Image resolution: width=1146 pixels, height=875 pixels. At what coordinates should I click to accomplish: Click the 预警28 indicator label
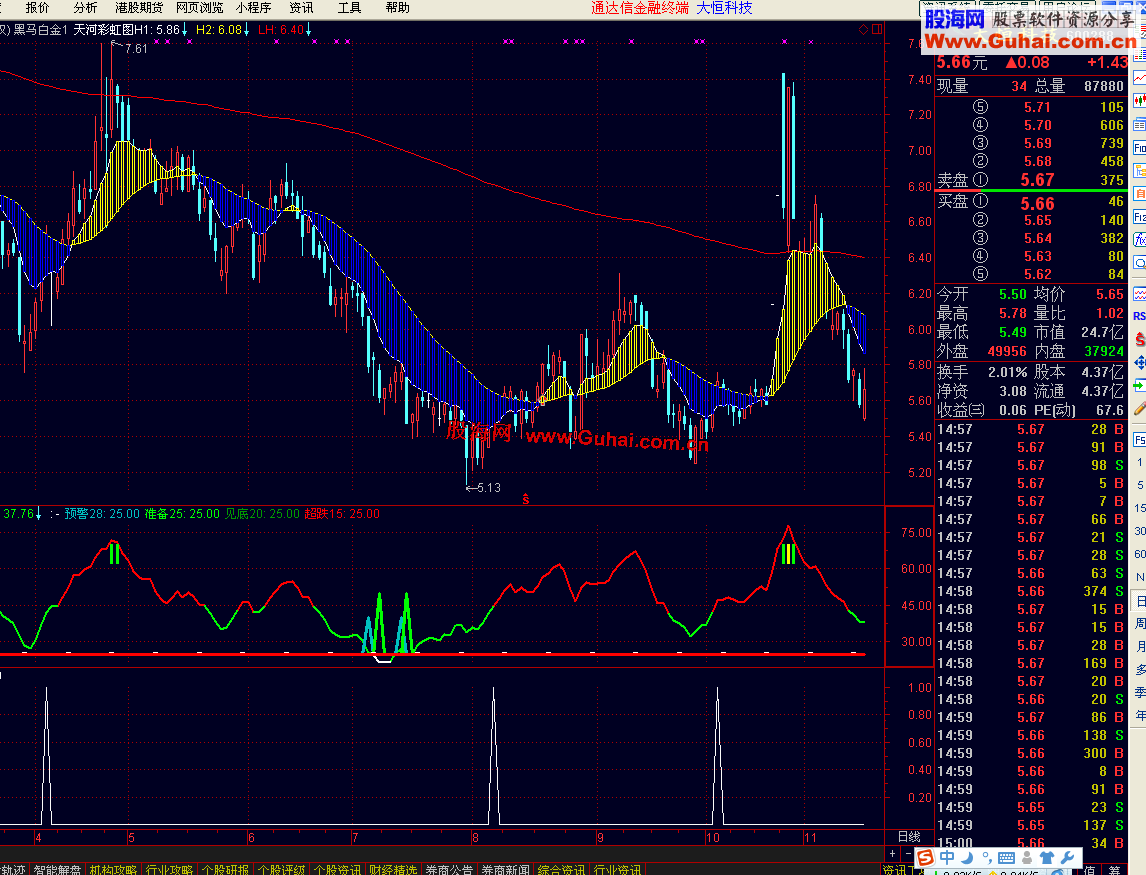point(102,514)
